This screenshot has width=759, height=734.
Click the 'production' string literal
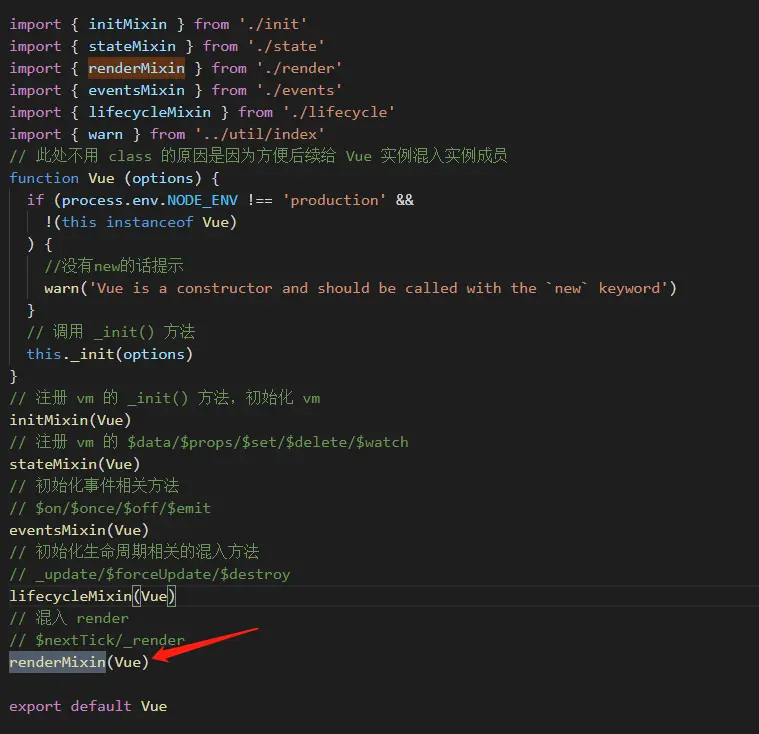334,200
